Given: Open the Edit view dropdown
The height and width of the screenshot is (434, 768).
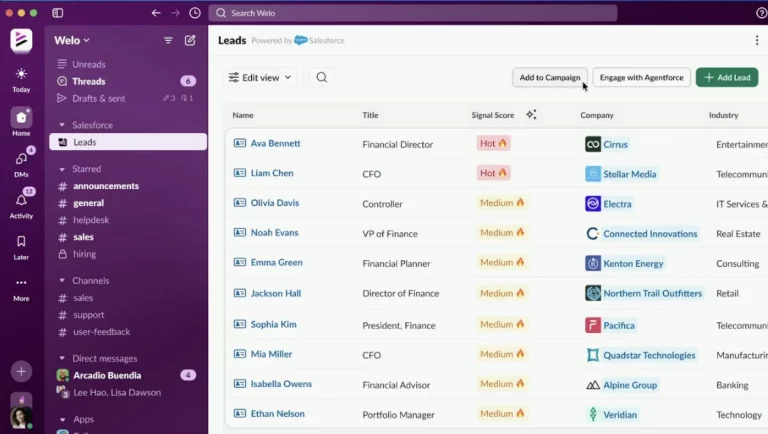Looking at the screenshot, I should coord(260,77).
